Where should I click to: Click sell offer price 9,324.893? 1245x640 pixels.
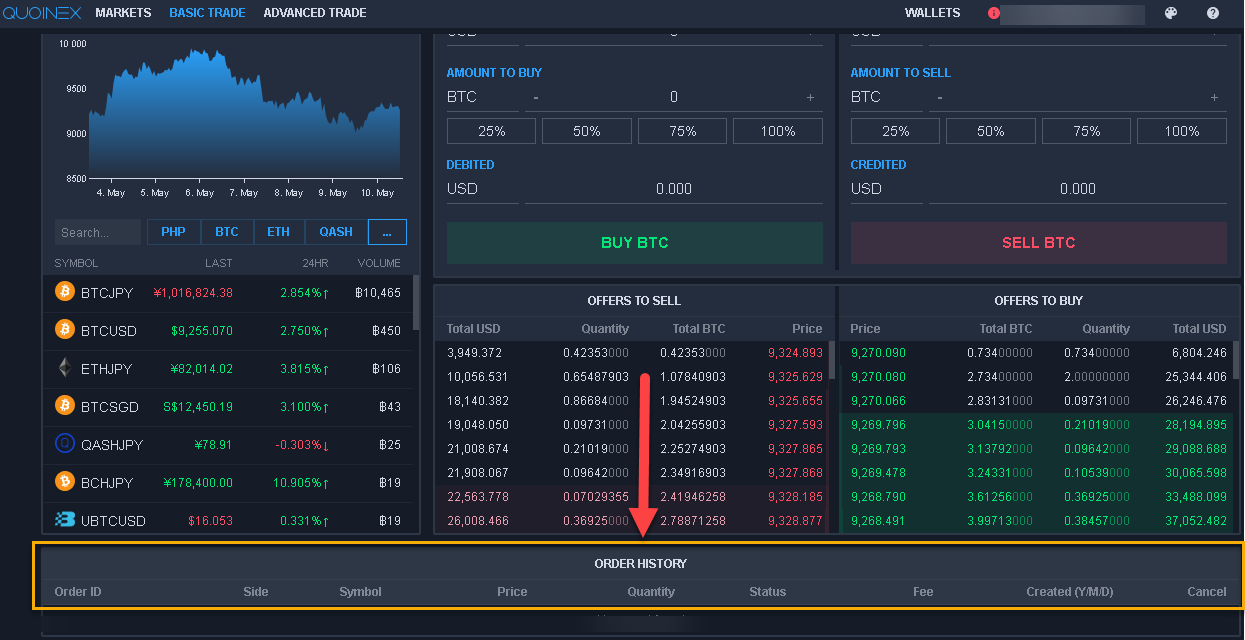796,353
